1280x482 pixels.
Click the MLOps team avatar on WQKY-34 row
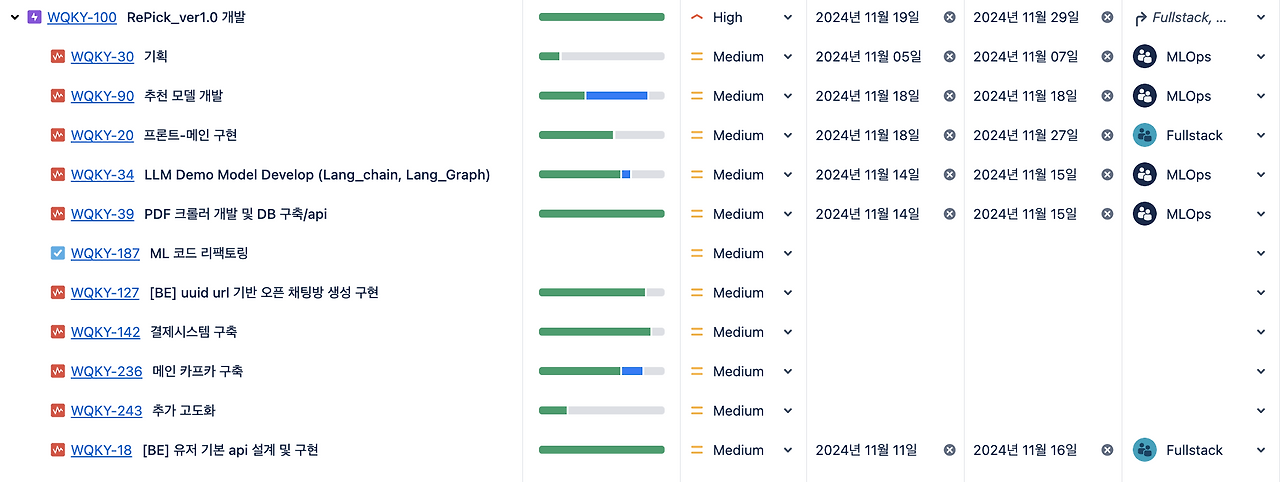point(1144,175)
